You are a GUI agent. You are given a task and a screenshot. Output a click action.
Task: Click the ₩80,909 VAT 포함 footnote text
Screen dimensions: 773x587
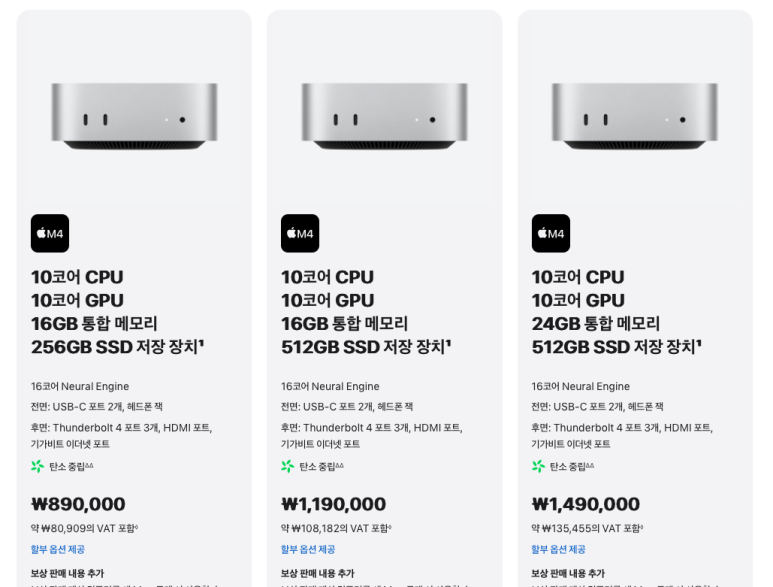tap(84, 528)
